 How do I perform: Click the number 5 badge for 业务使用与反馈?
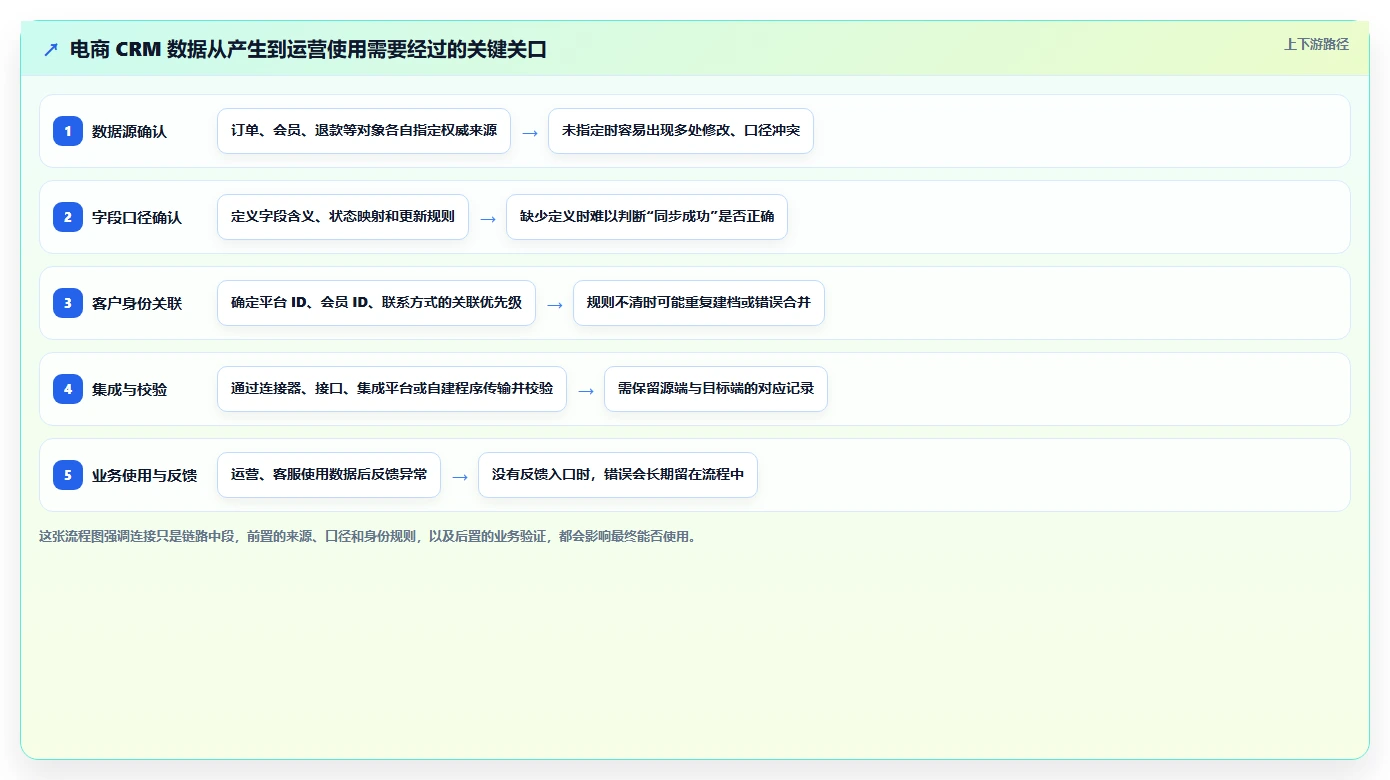pyautogui.click(x=68, y=475)
